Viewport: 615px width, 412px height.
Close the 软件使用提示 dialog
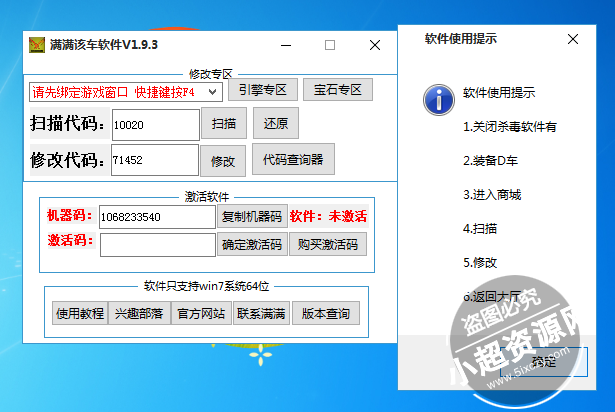[573, 39]
